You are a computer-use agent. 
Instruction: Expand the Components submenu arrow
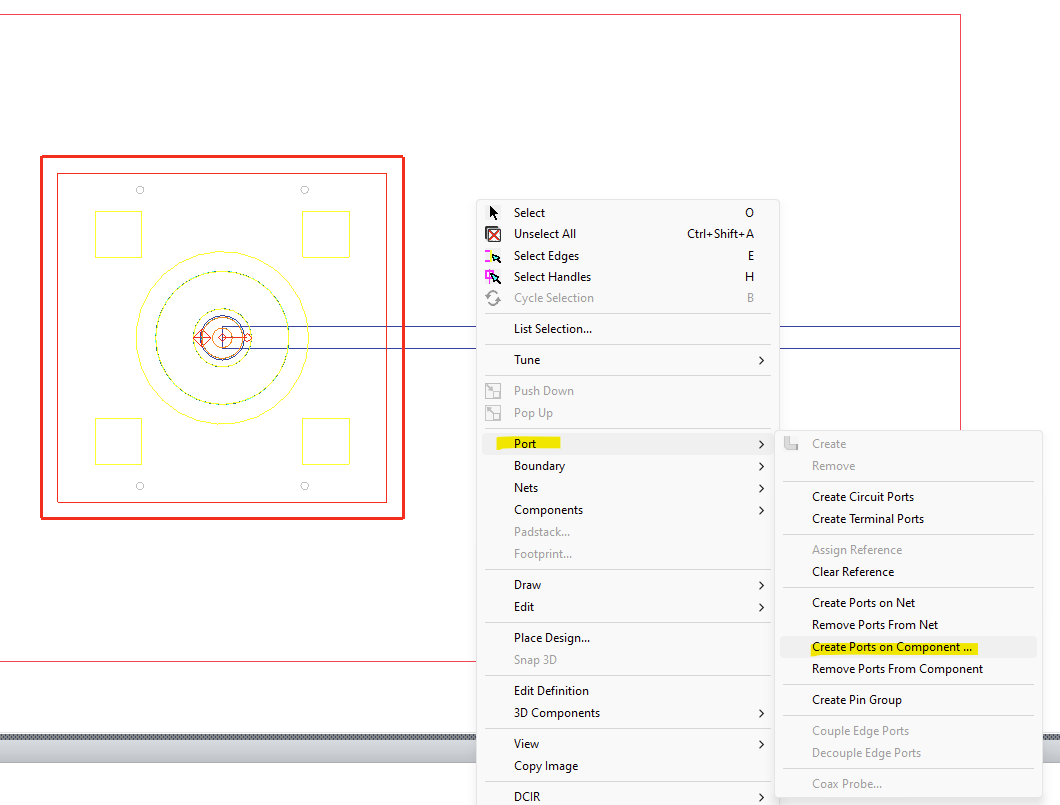click(x=761, y=510)
